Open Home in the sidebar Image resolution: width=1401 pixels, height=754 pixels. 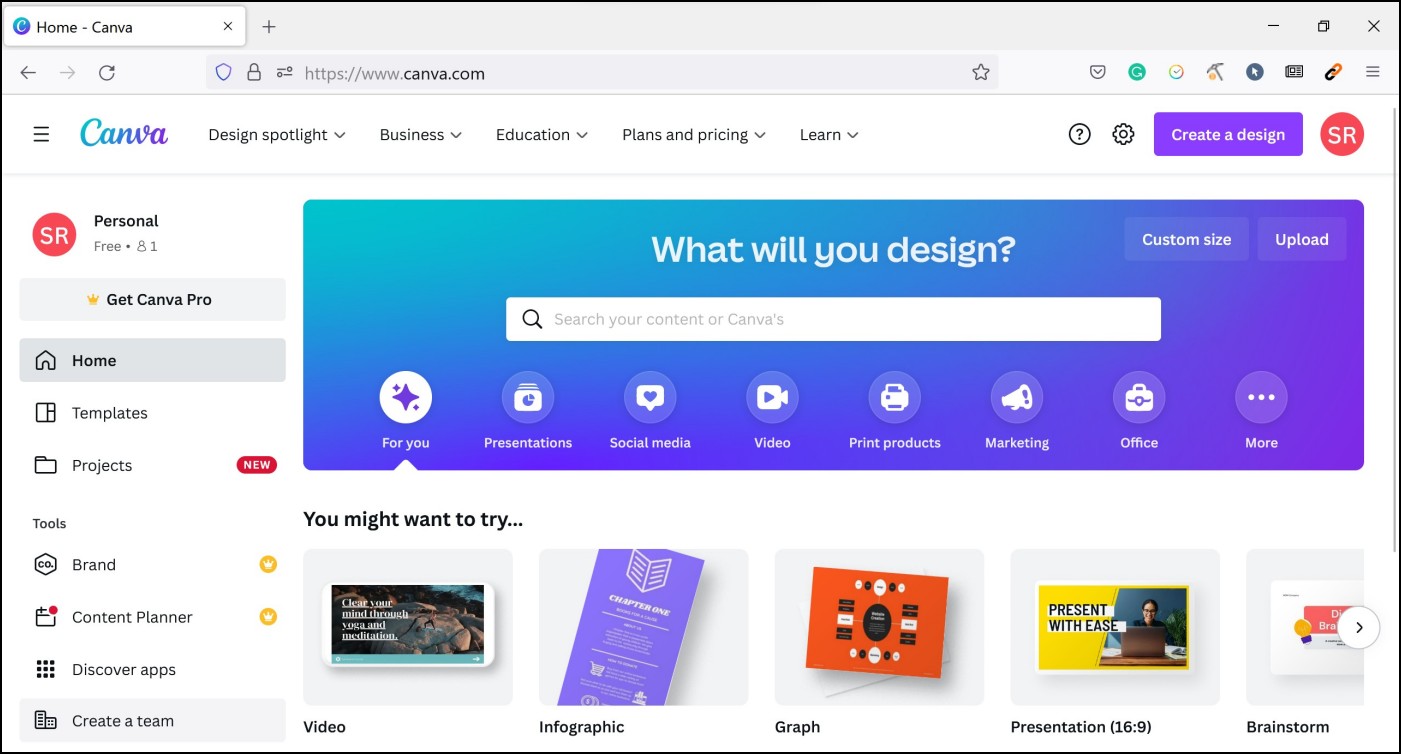(x=152, y=360)
